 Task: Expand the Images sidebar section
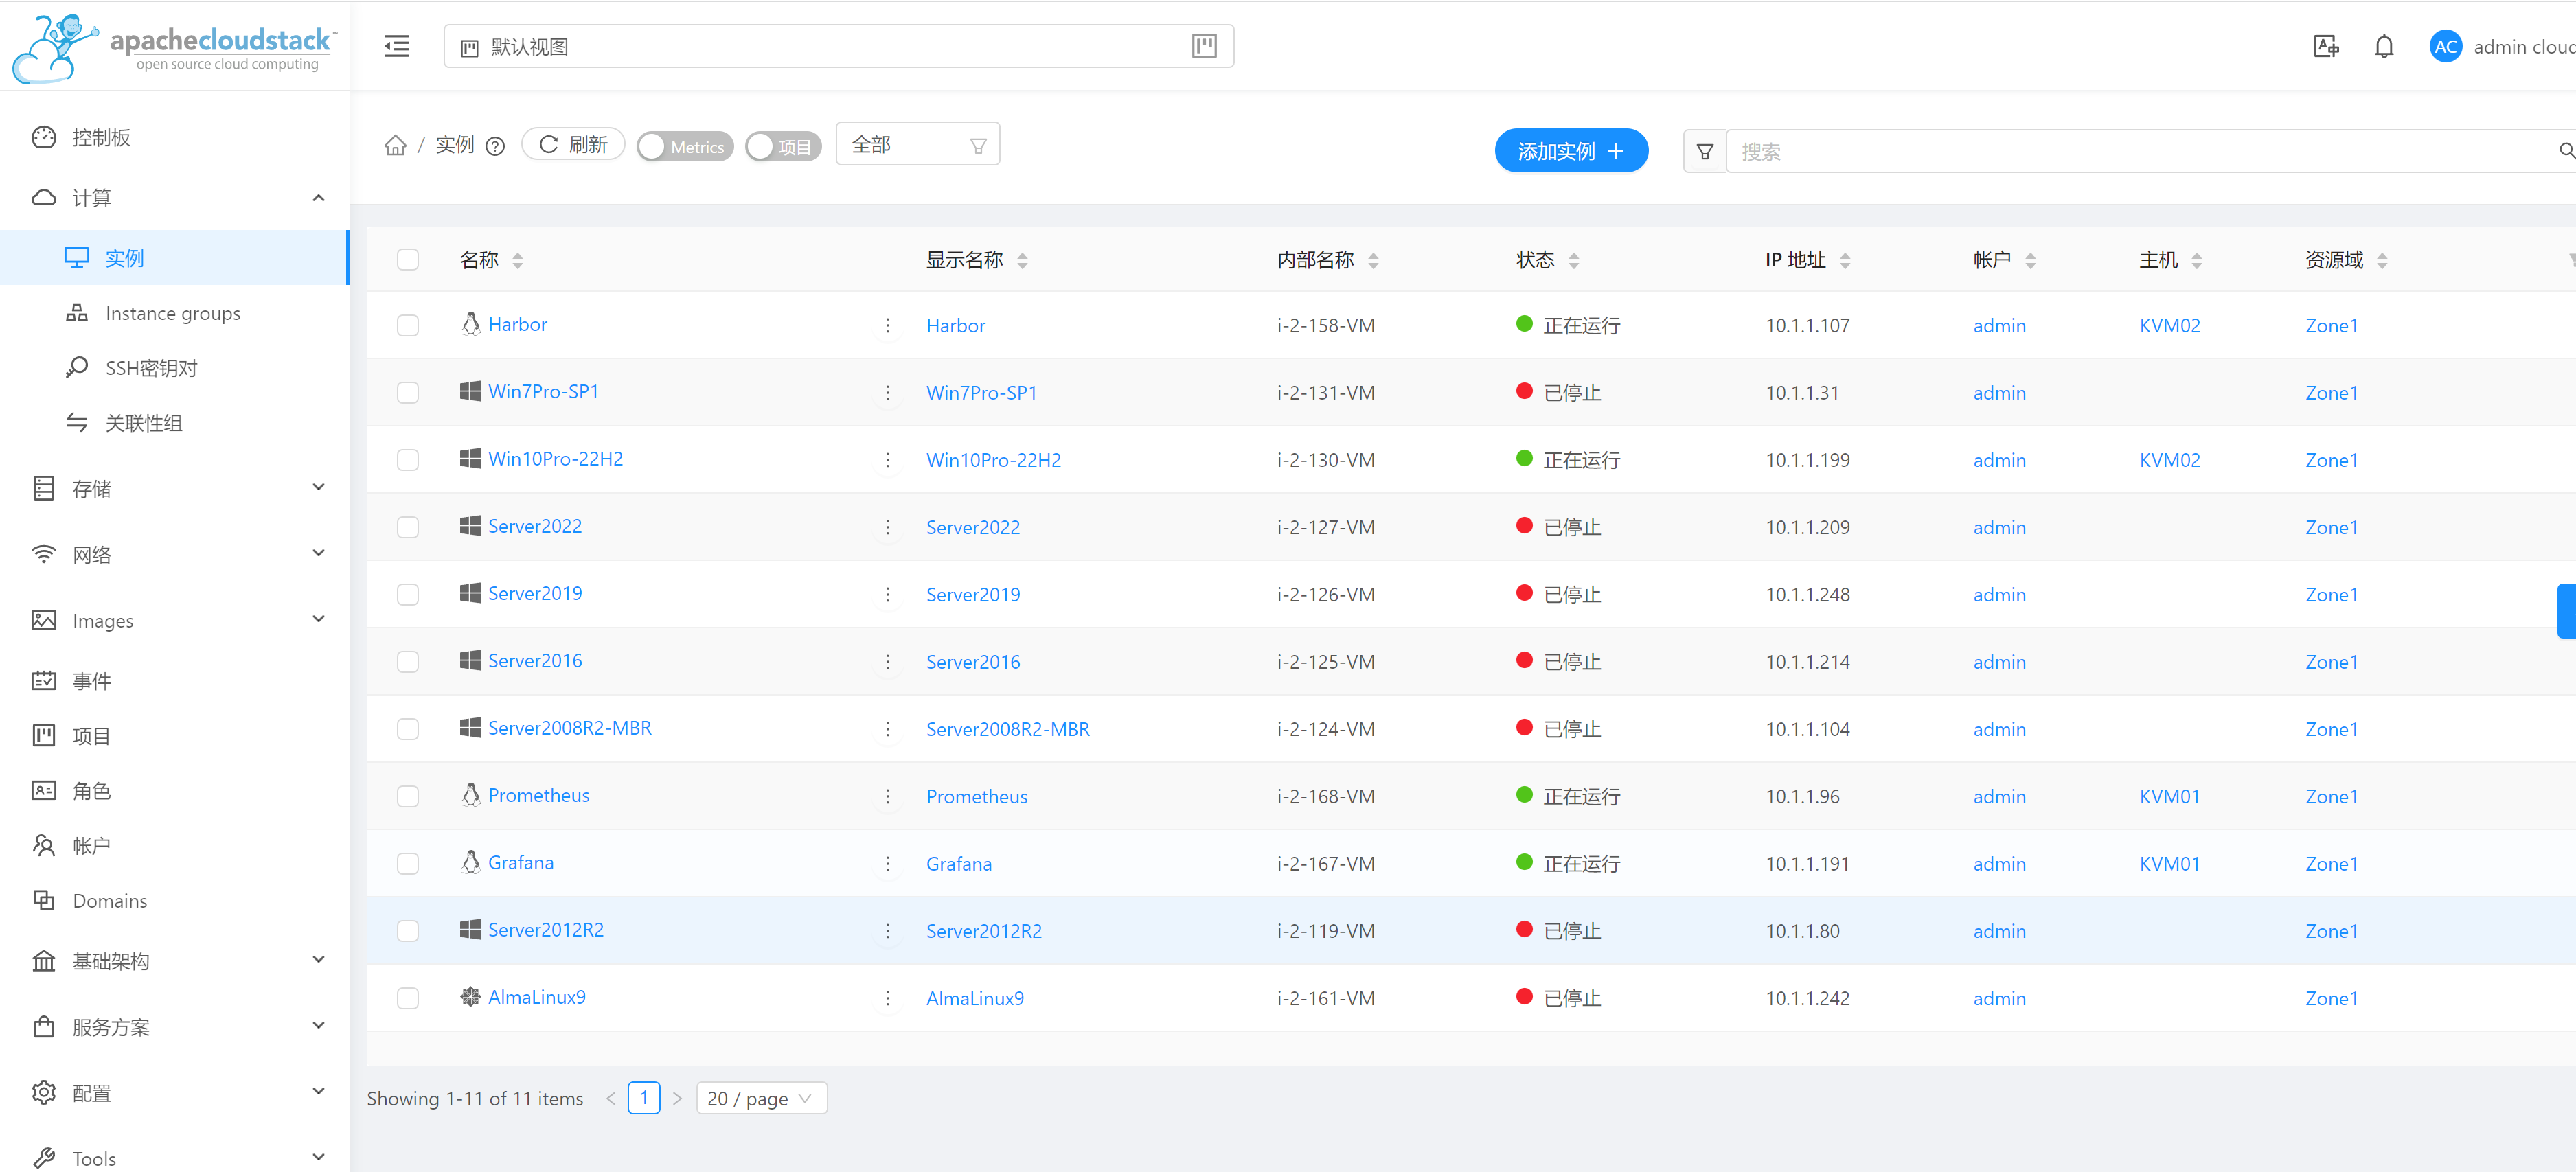coord(175,620)
